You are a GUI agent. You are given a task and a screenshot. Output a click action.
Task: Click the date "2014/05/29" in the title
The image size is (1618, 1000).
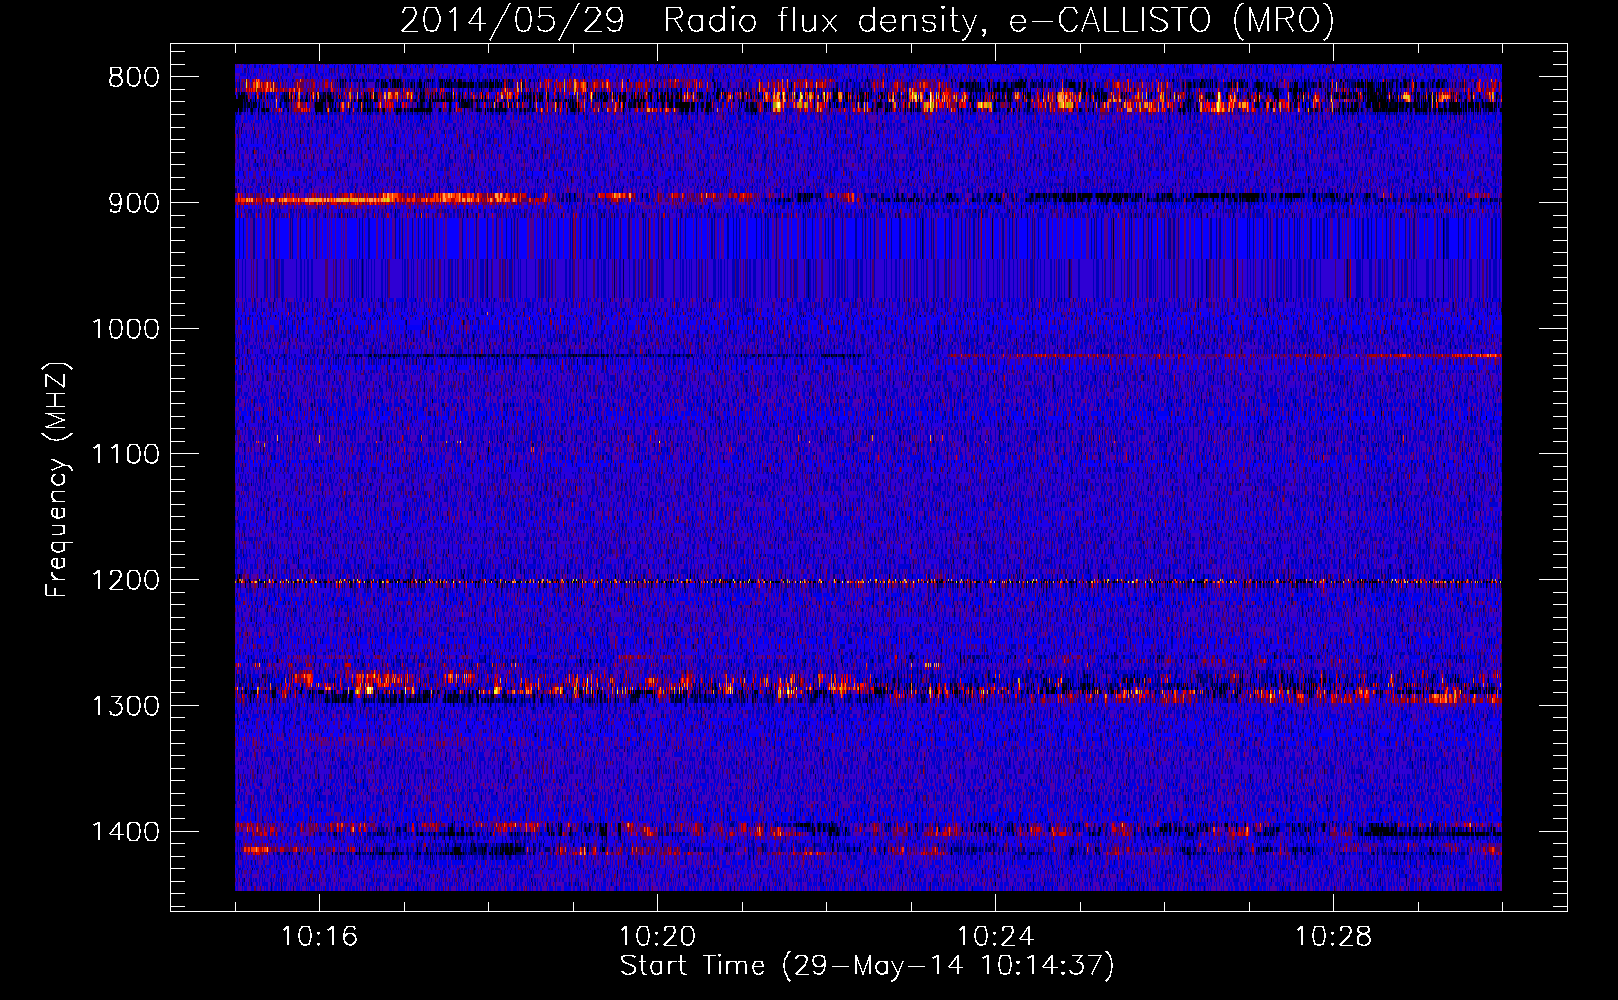pos(513,21)
